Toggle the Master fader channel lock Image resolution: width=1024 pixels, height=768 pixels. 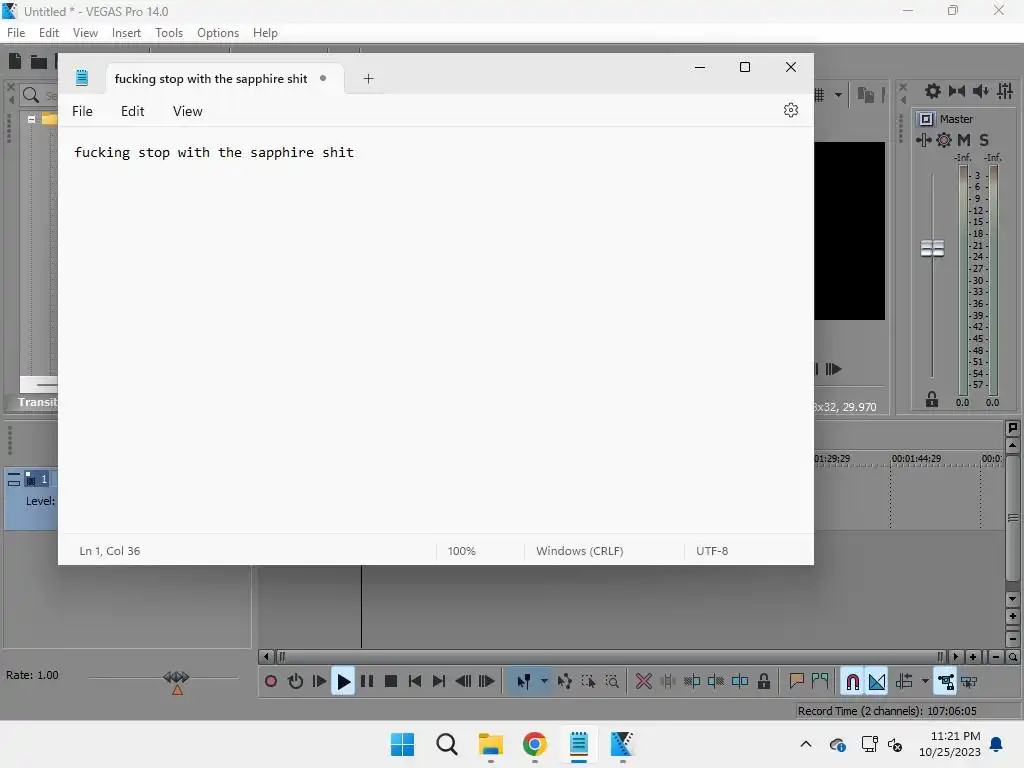tap(932, 399)
